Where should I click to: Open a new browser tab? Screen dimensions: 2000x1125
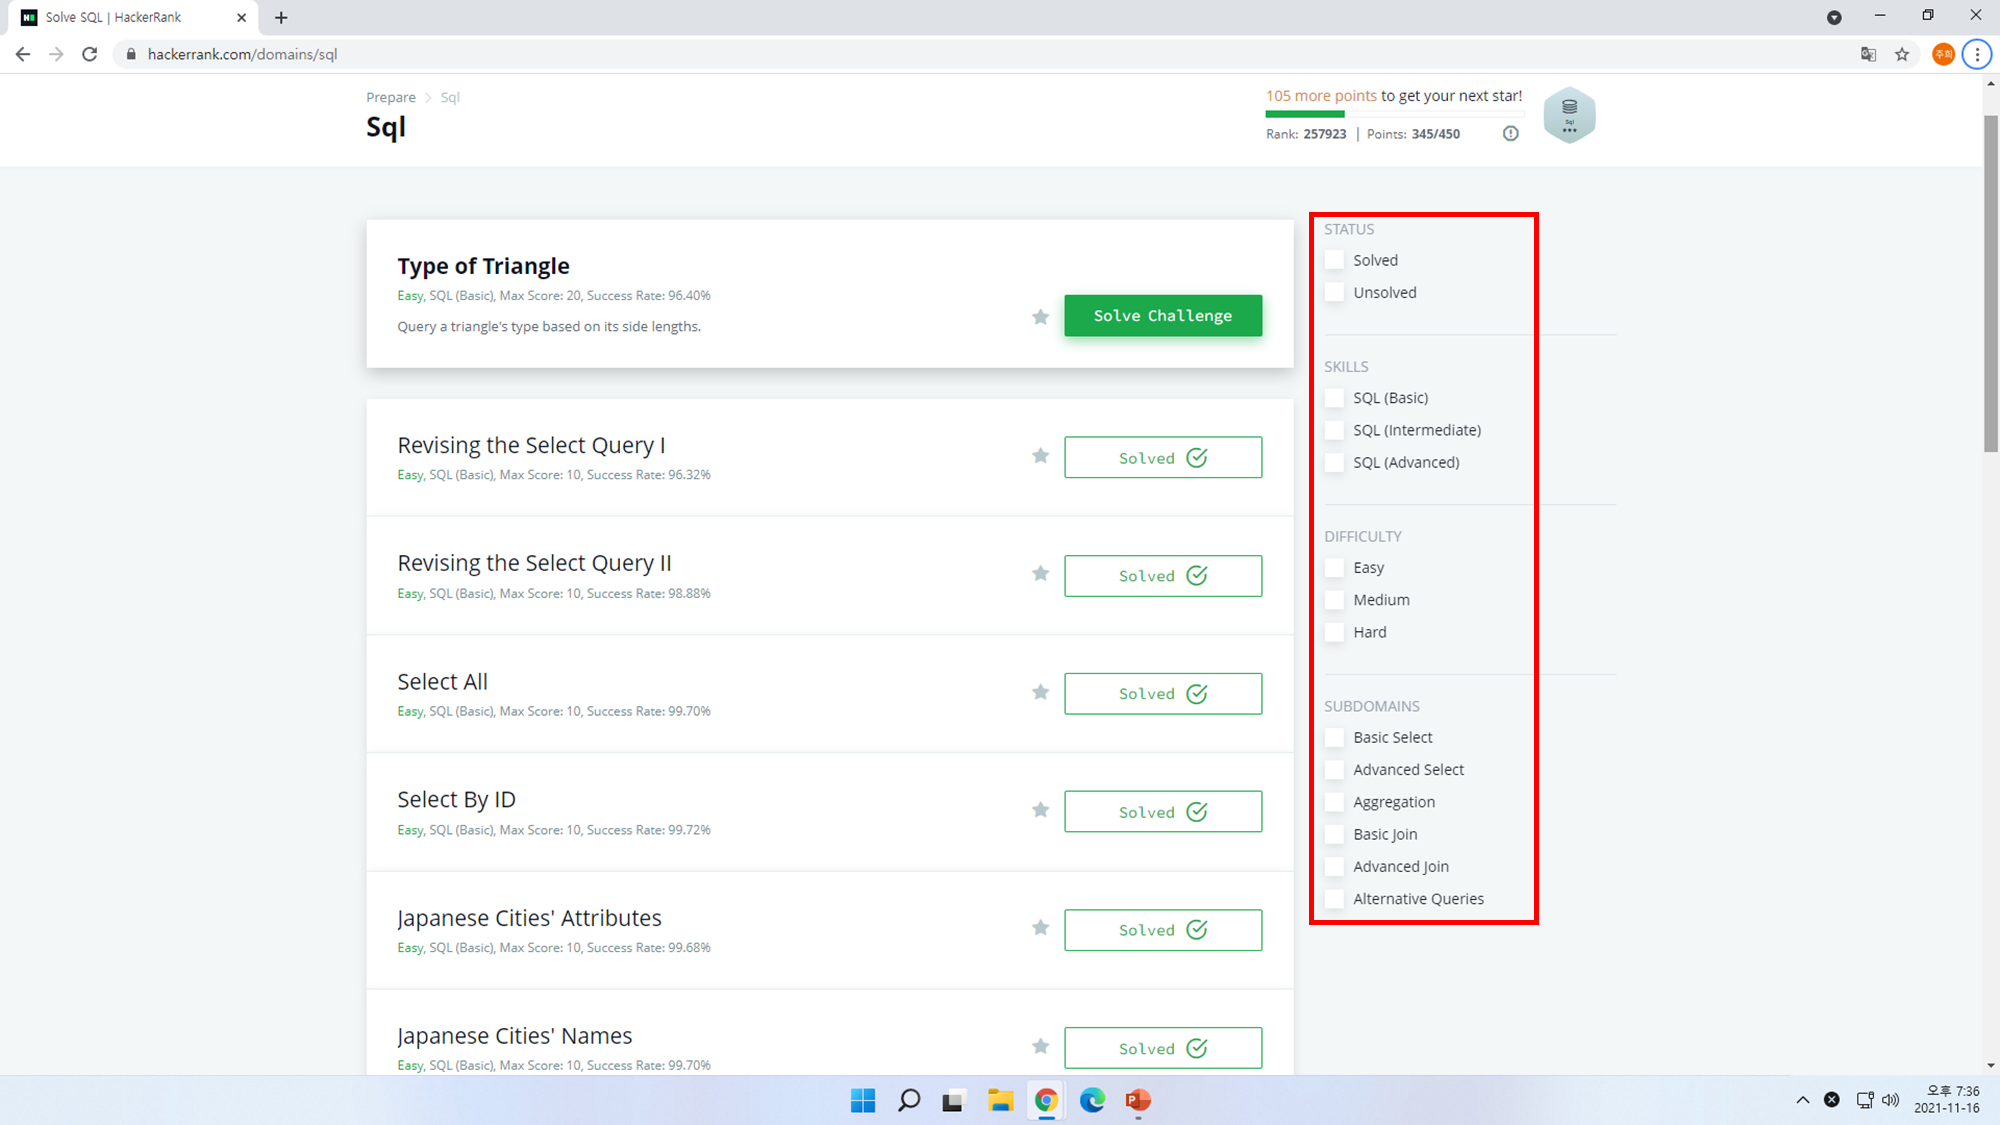click(281, 17)
